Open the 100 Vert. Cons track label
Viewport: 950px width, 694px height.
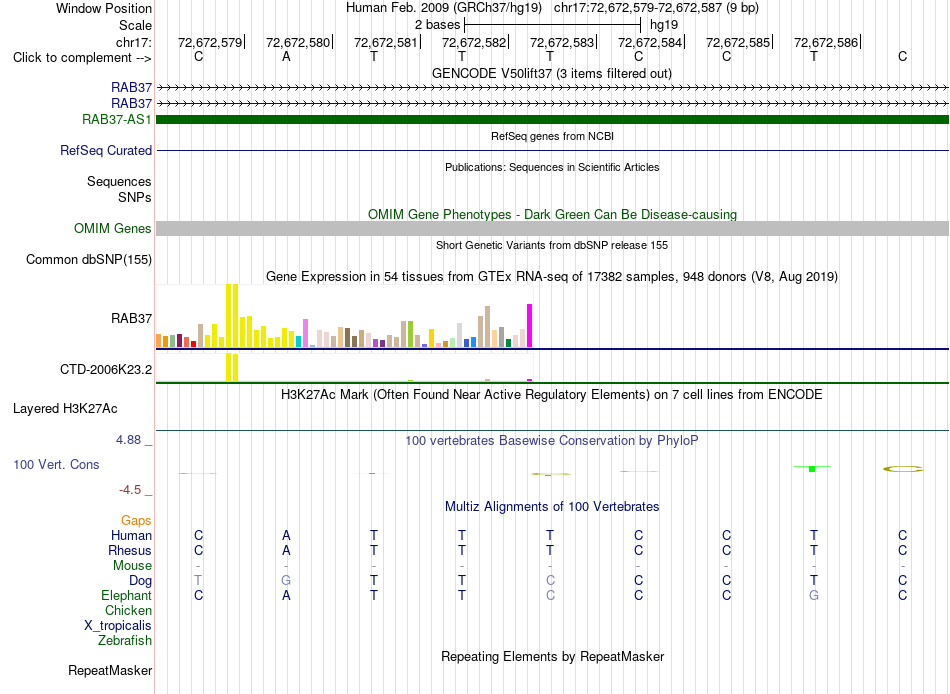[56, 464]
